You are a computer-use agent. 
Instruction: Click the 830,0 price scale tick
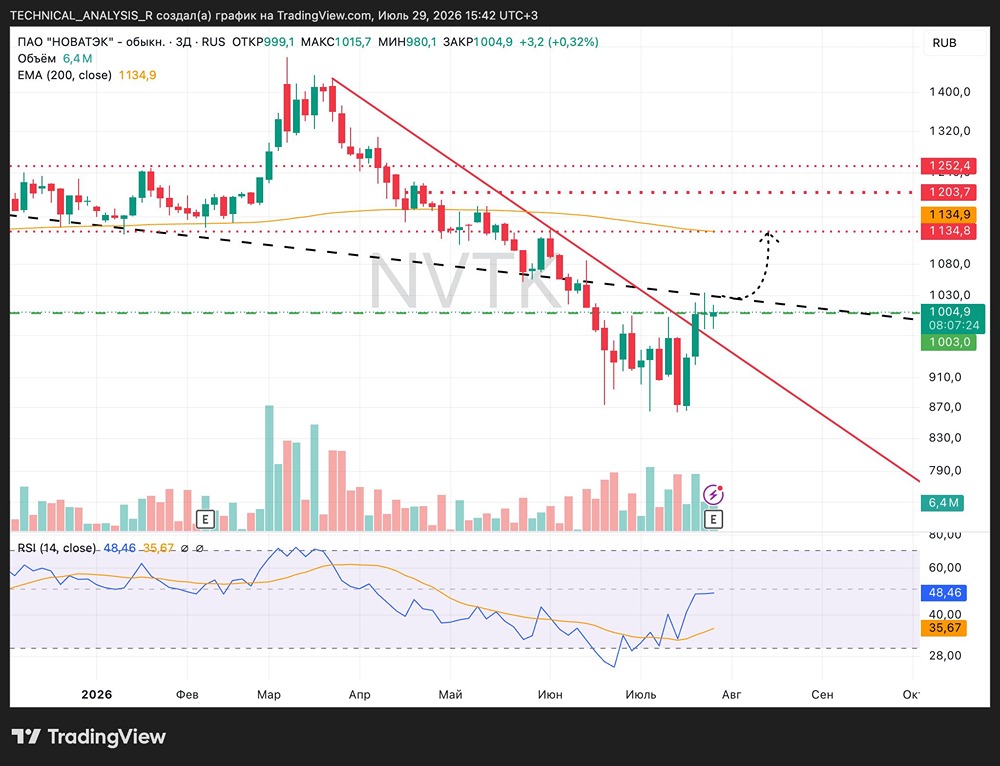[945, 438]
